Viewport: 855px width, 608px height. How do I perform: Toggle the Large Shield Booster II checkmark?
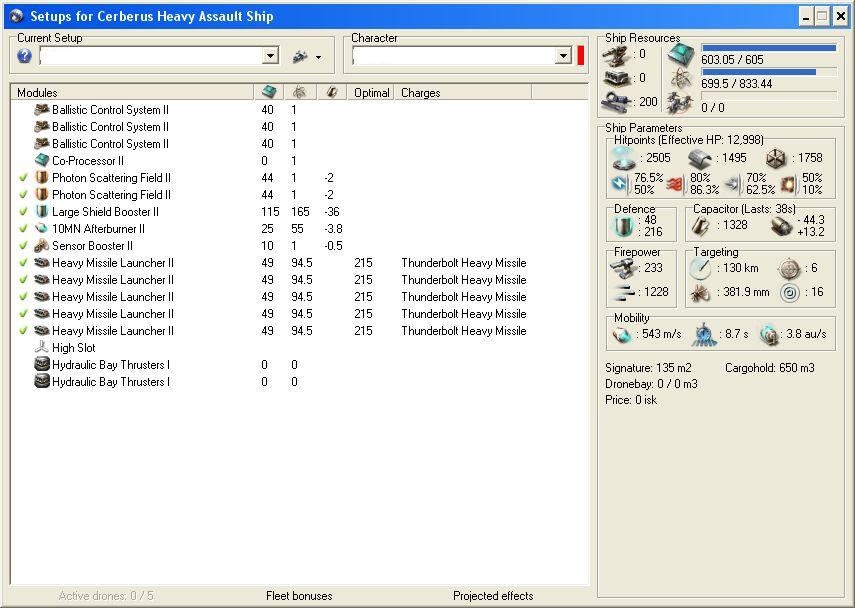[x=23, y=212]
